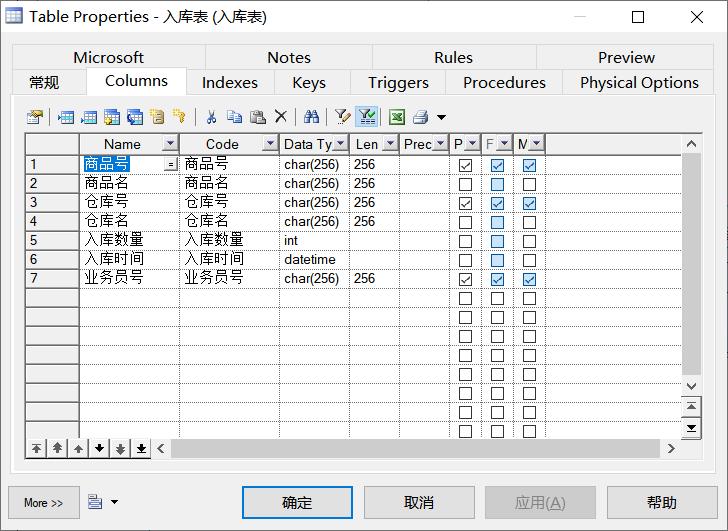
Task: Click the Paste toolbar icon
Action: 258,117
